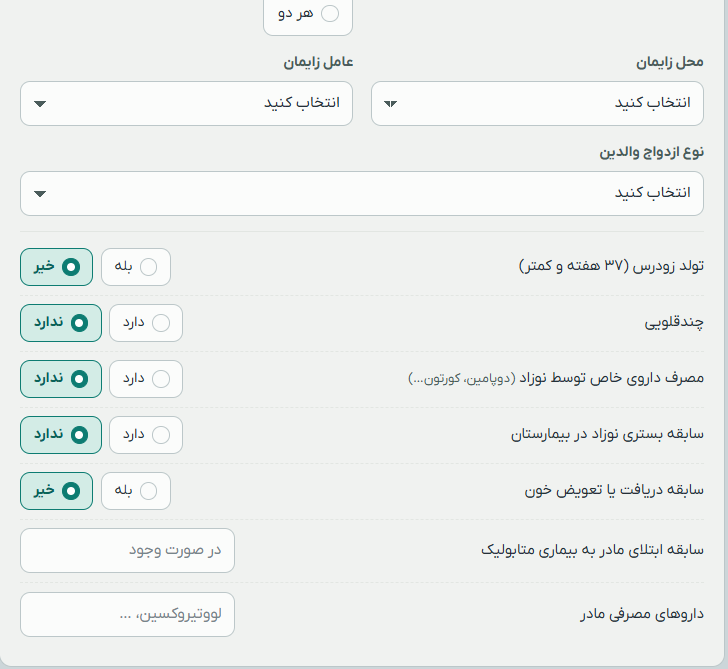Expand the 'نوع ازدواج والدین' select box

362,194
